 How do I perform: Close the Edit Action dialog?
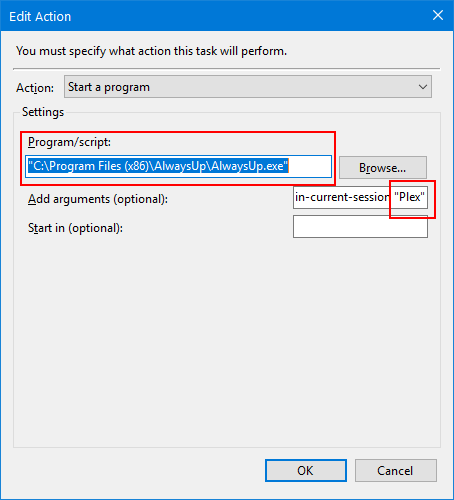click(438, 15)
